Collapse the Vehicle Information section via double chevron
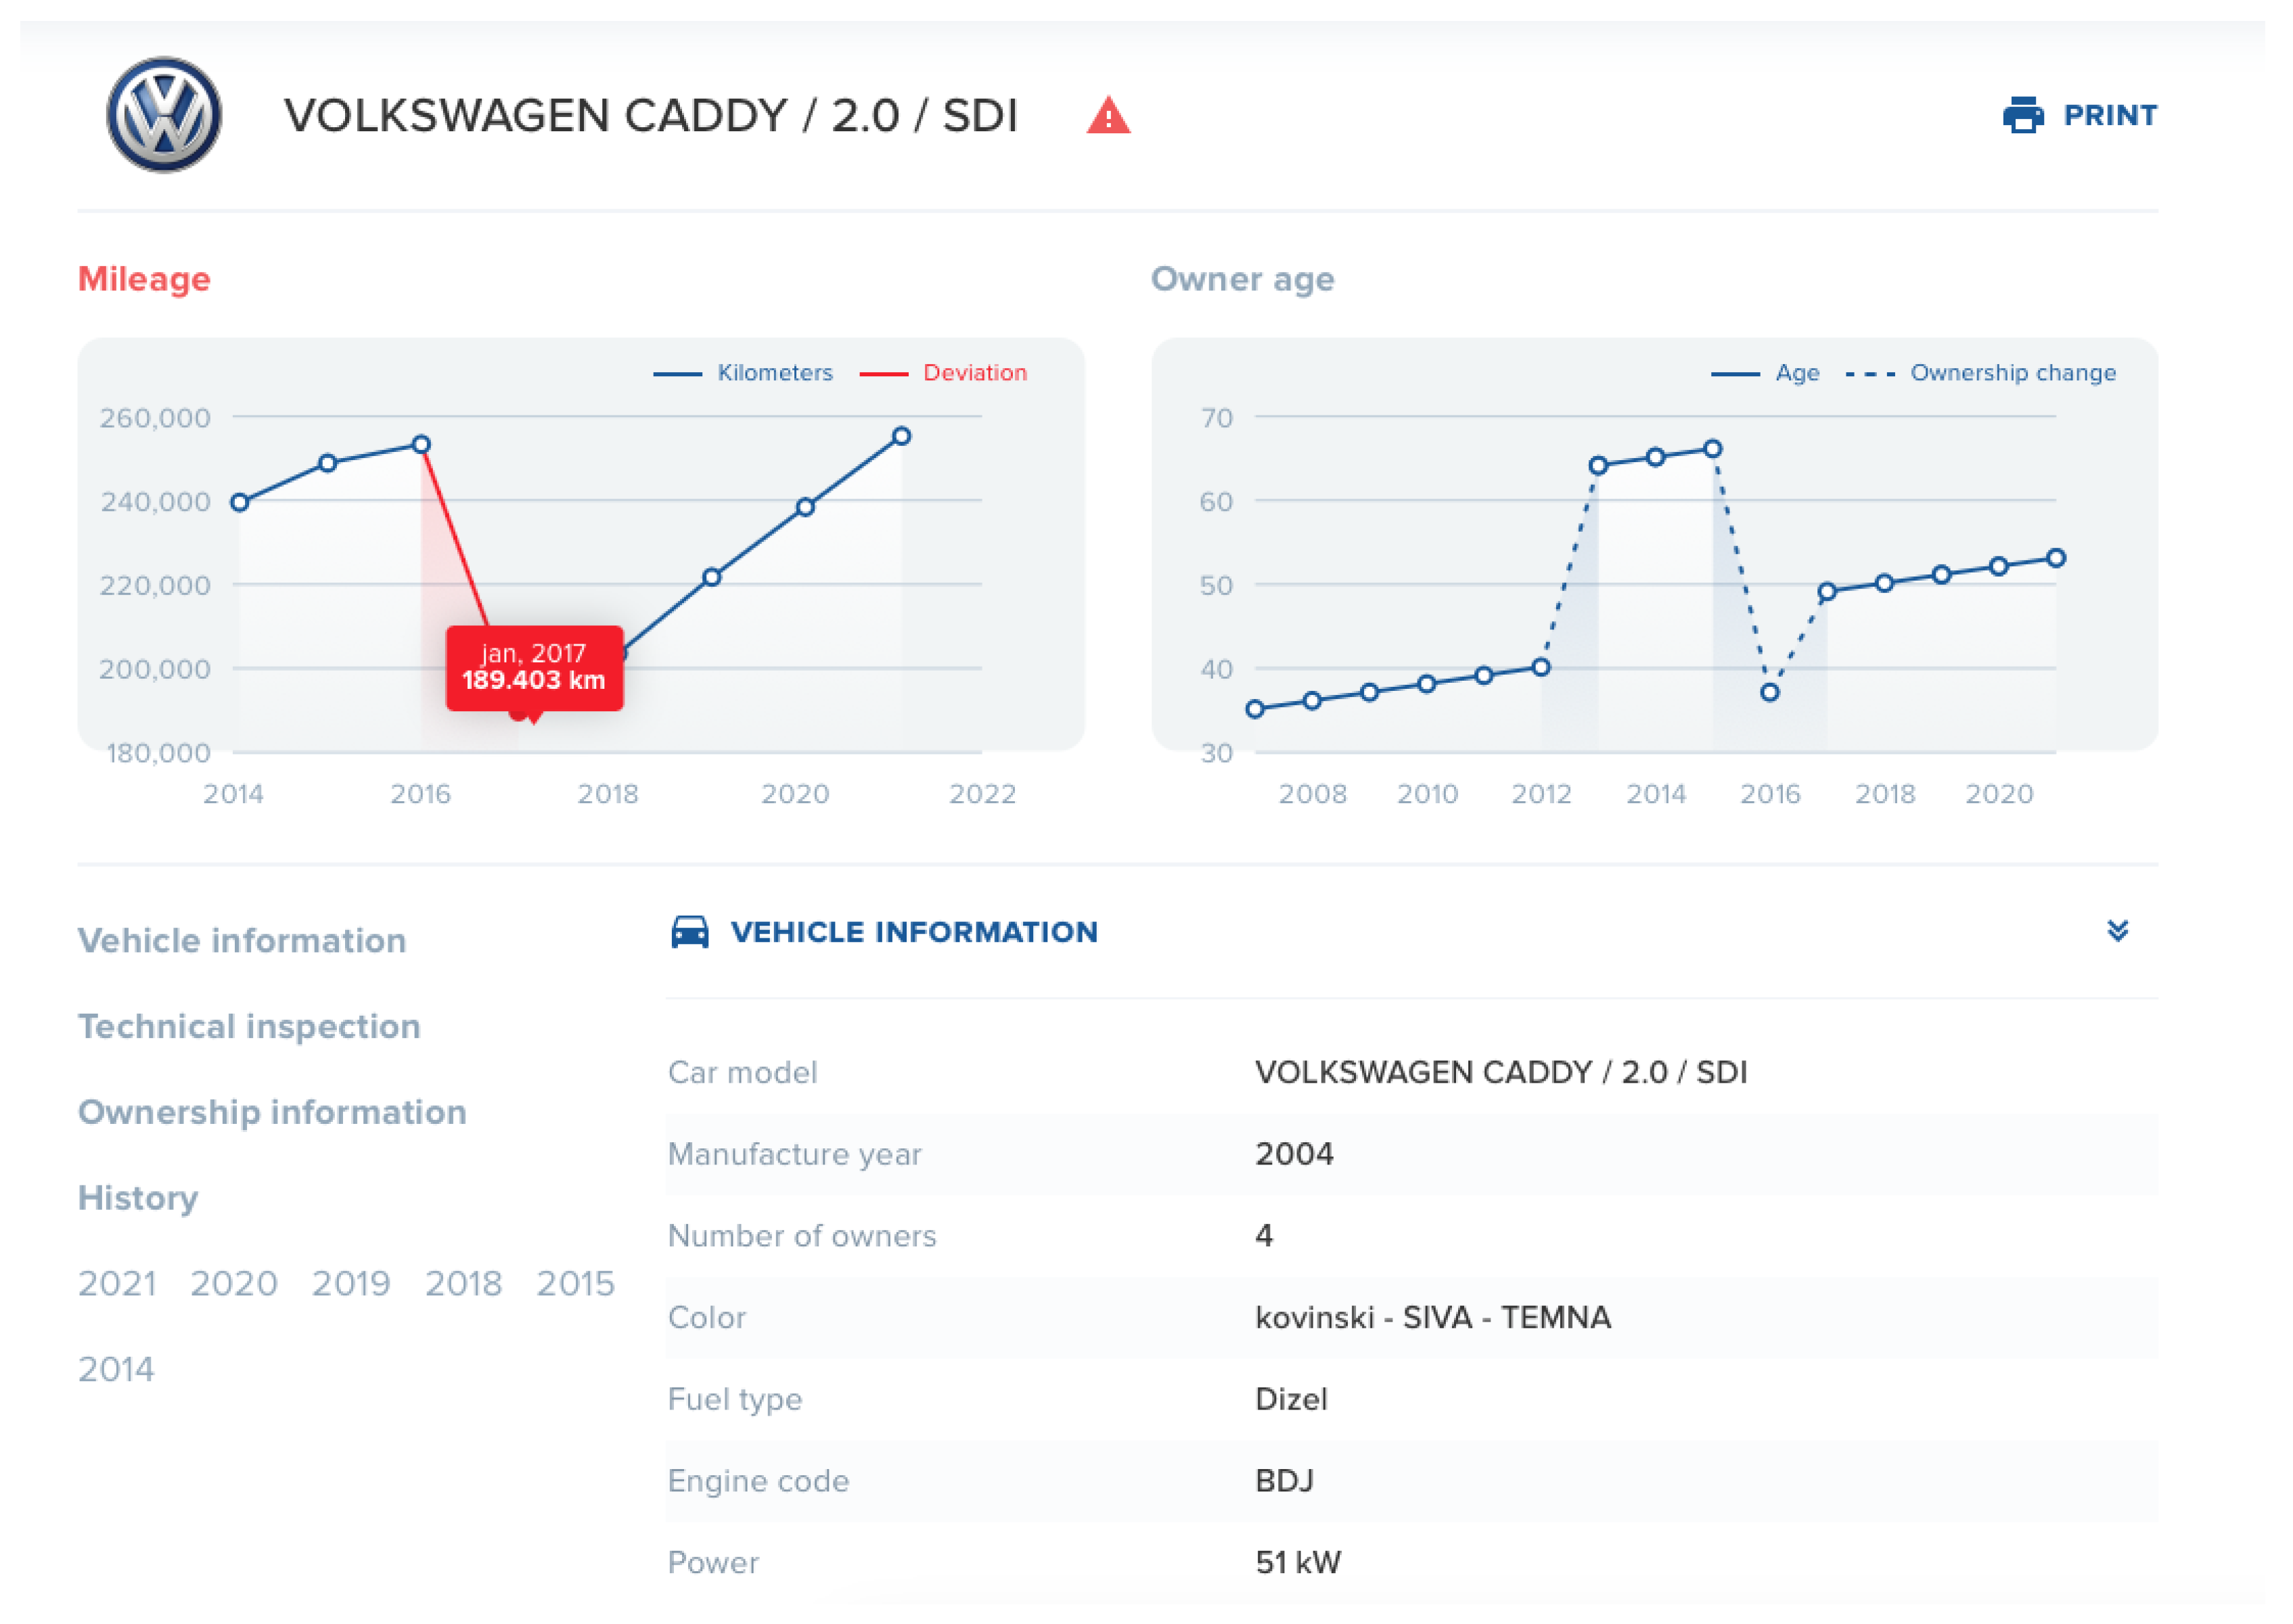2293x1624 pixels. coord(2120,931)
